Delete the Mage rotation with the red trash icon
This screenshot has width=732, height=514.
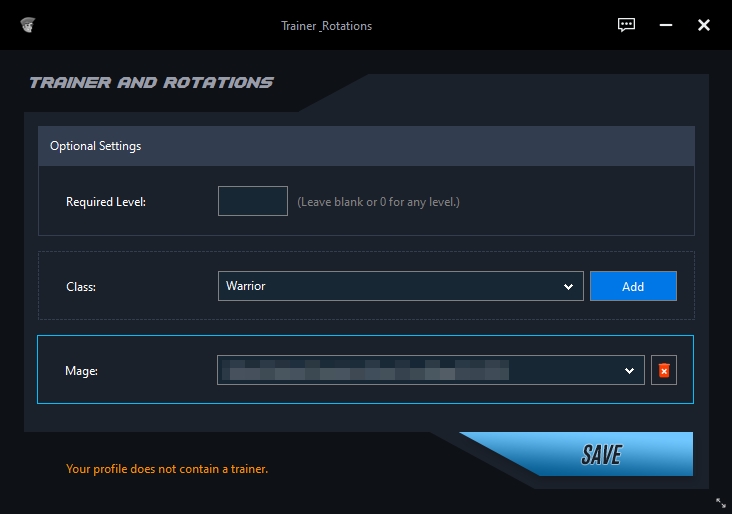click(x=663, y=371)
